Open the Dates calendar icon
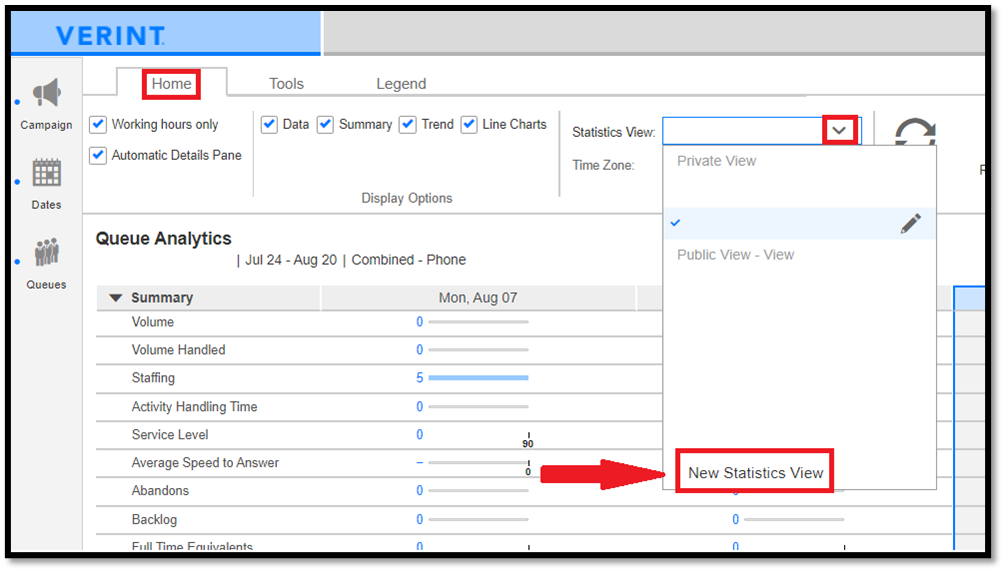 point(47,173)
